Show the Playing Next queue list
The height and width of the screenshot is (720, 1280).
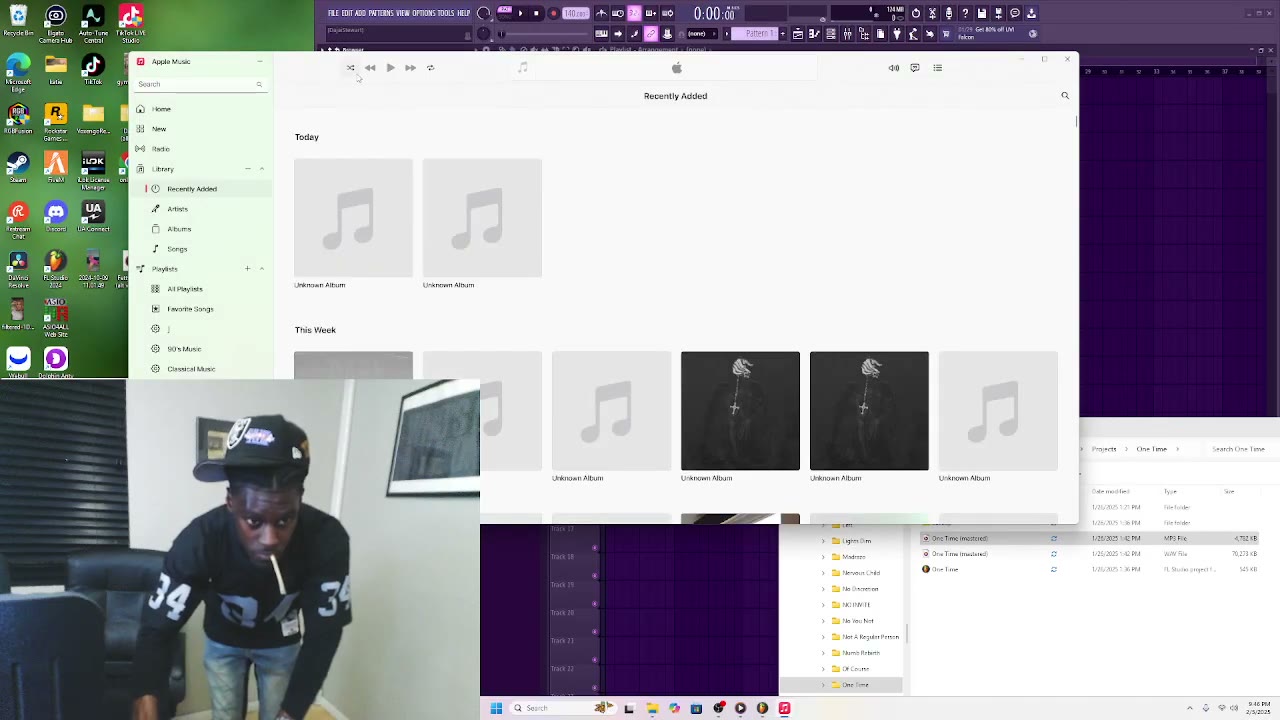coord(938,68)
